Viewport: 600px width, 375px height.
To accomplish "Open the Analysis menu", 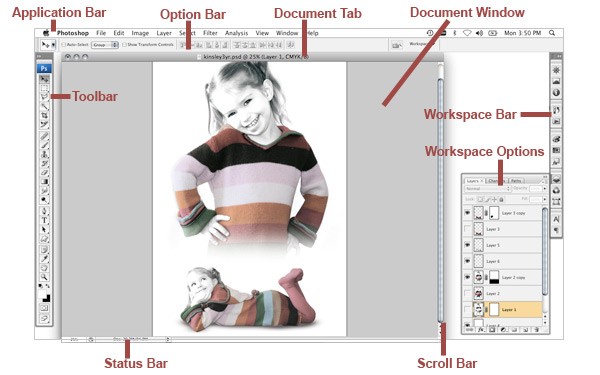I will click(236, 33).
